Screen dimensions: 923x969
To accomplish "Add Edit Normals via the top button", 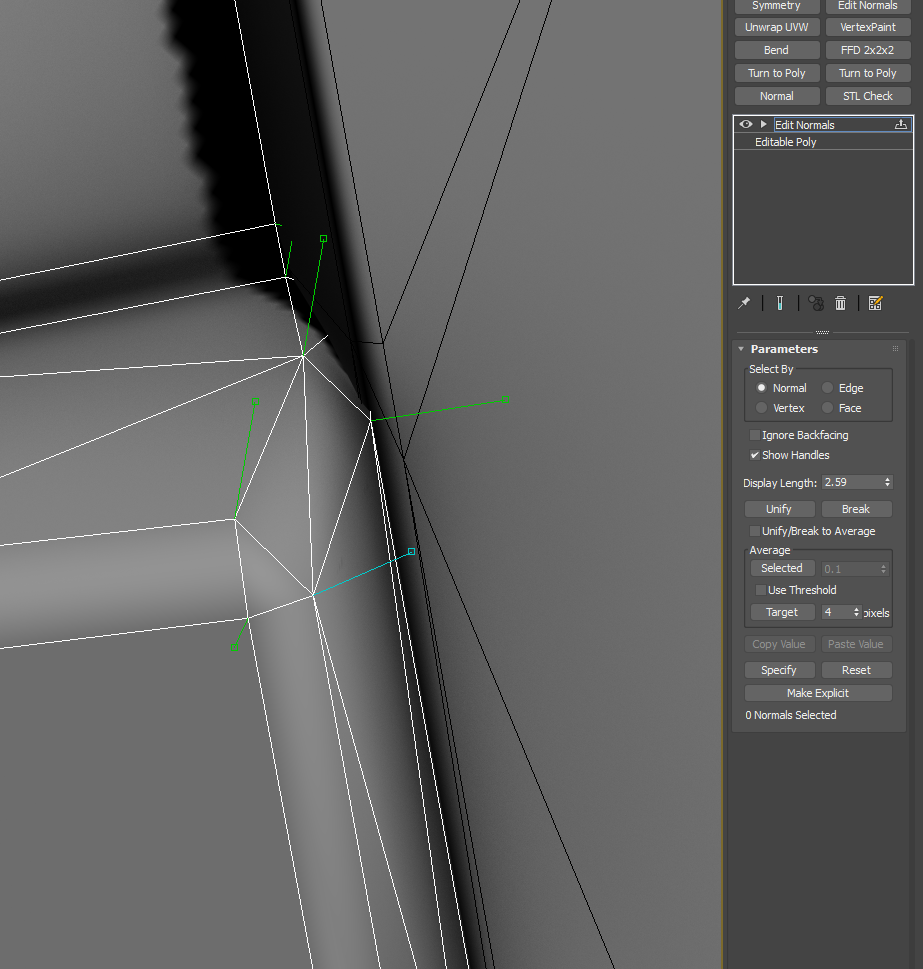I will [868, 6].
